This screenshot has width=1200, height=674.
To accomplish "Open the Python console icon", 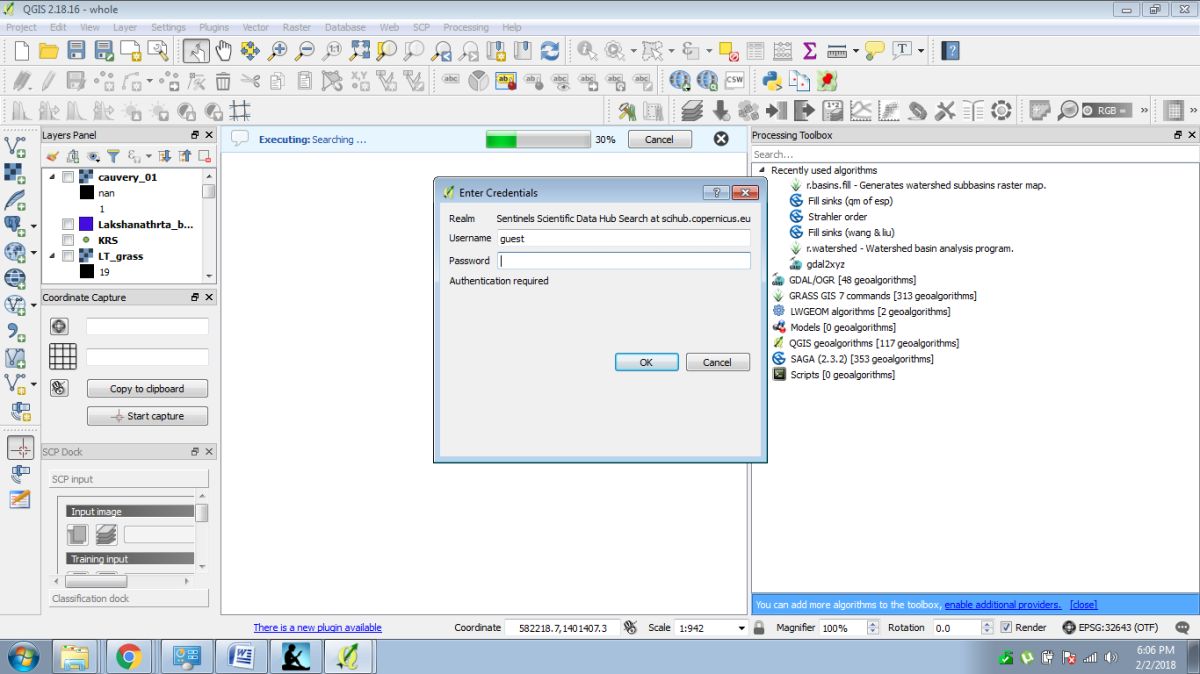I will (x=771, y=81).
